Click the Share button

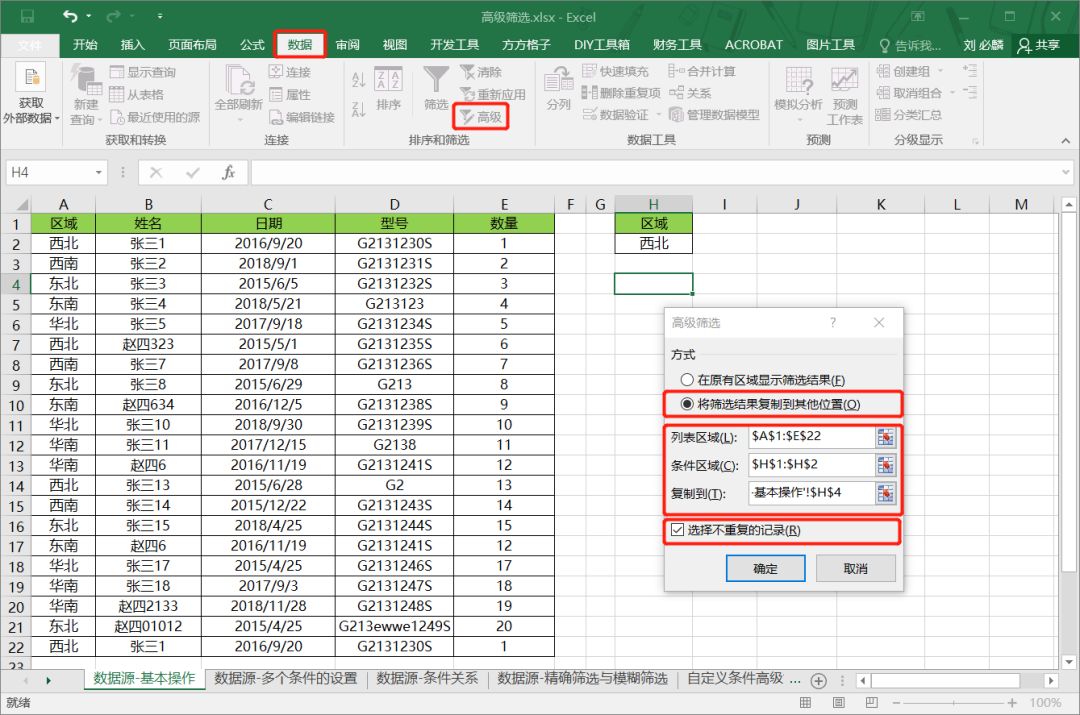pyautogui.click(x=1039, y=45)
